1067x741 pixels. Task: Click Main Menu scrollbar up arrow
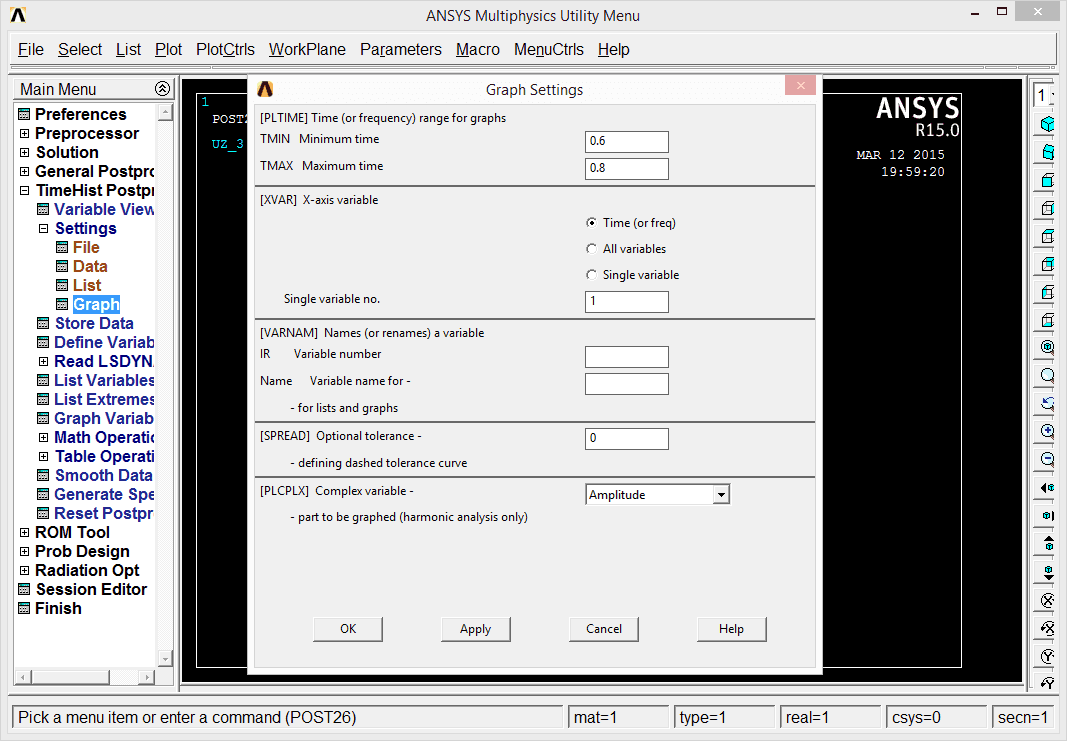[x=165, y=112]
